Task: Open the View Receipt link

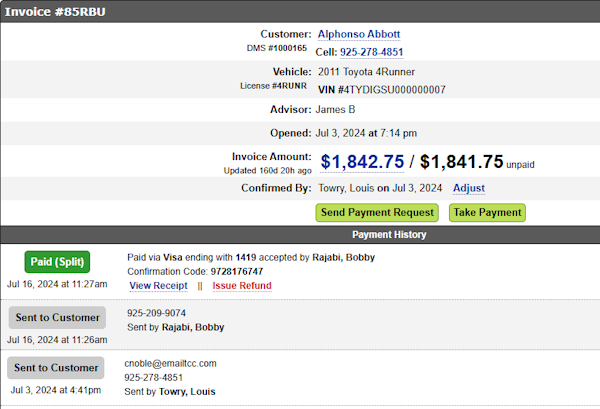Action: pyautogui.click(x=158, y=286)
